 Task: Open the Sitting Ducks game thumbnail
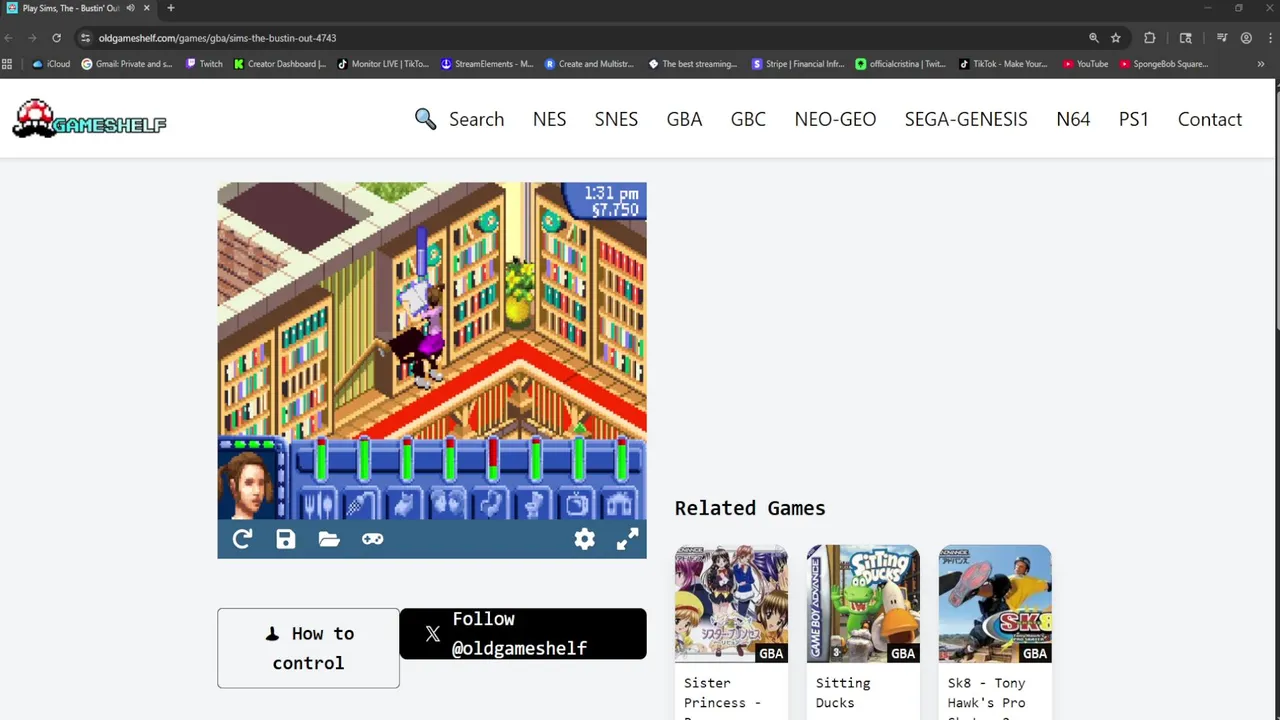click(x=863, y=604)
